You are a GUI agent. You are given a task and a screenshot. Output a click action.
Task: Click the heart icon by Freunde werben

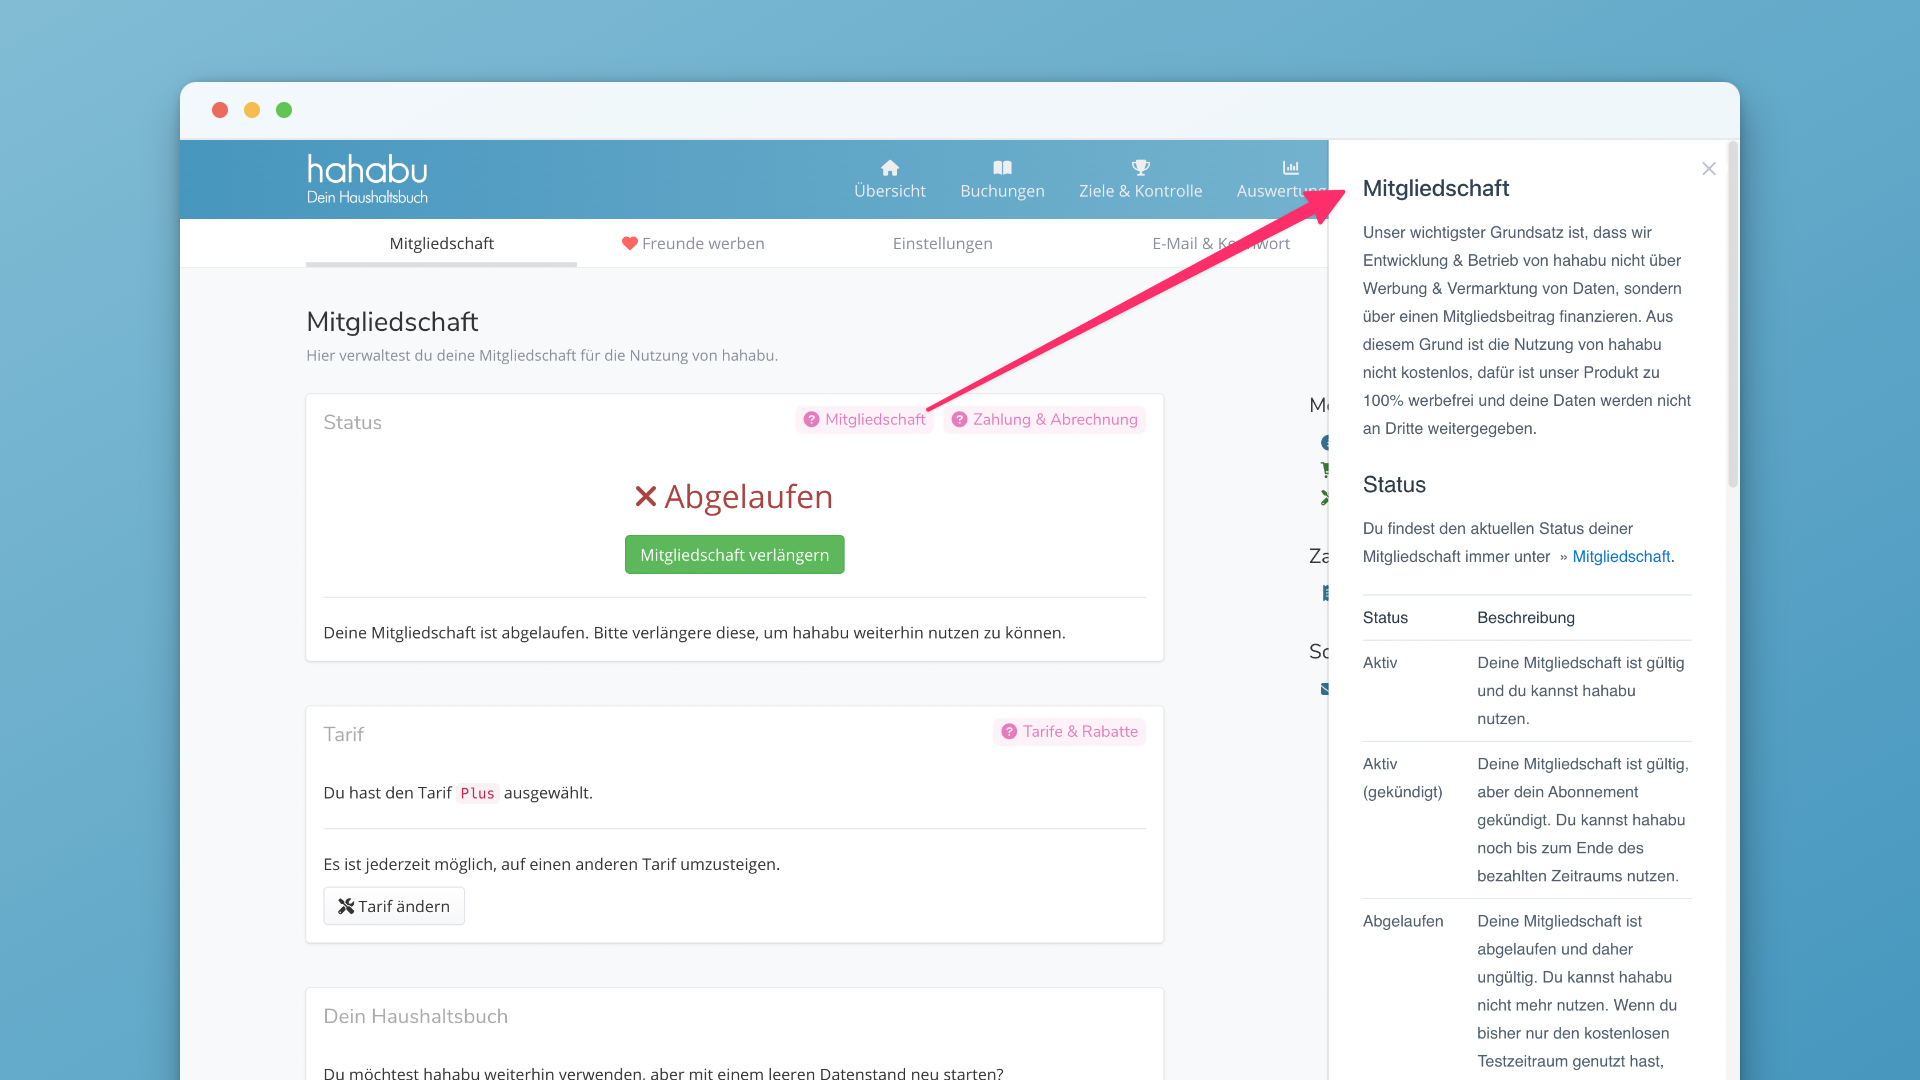(x=629, y=243)
